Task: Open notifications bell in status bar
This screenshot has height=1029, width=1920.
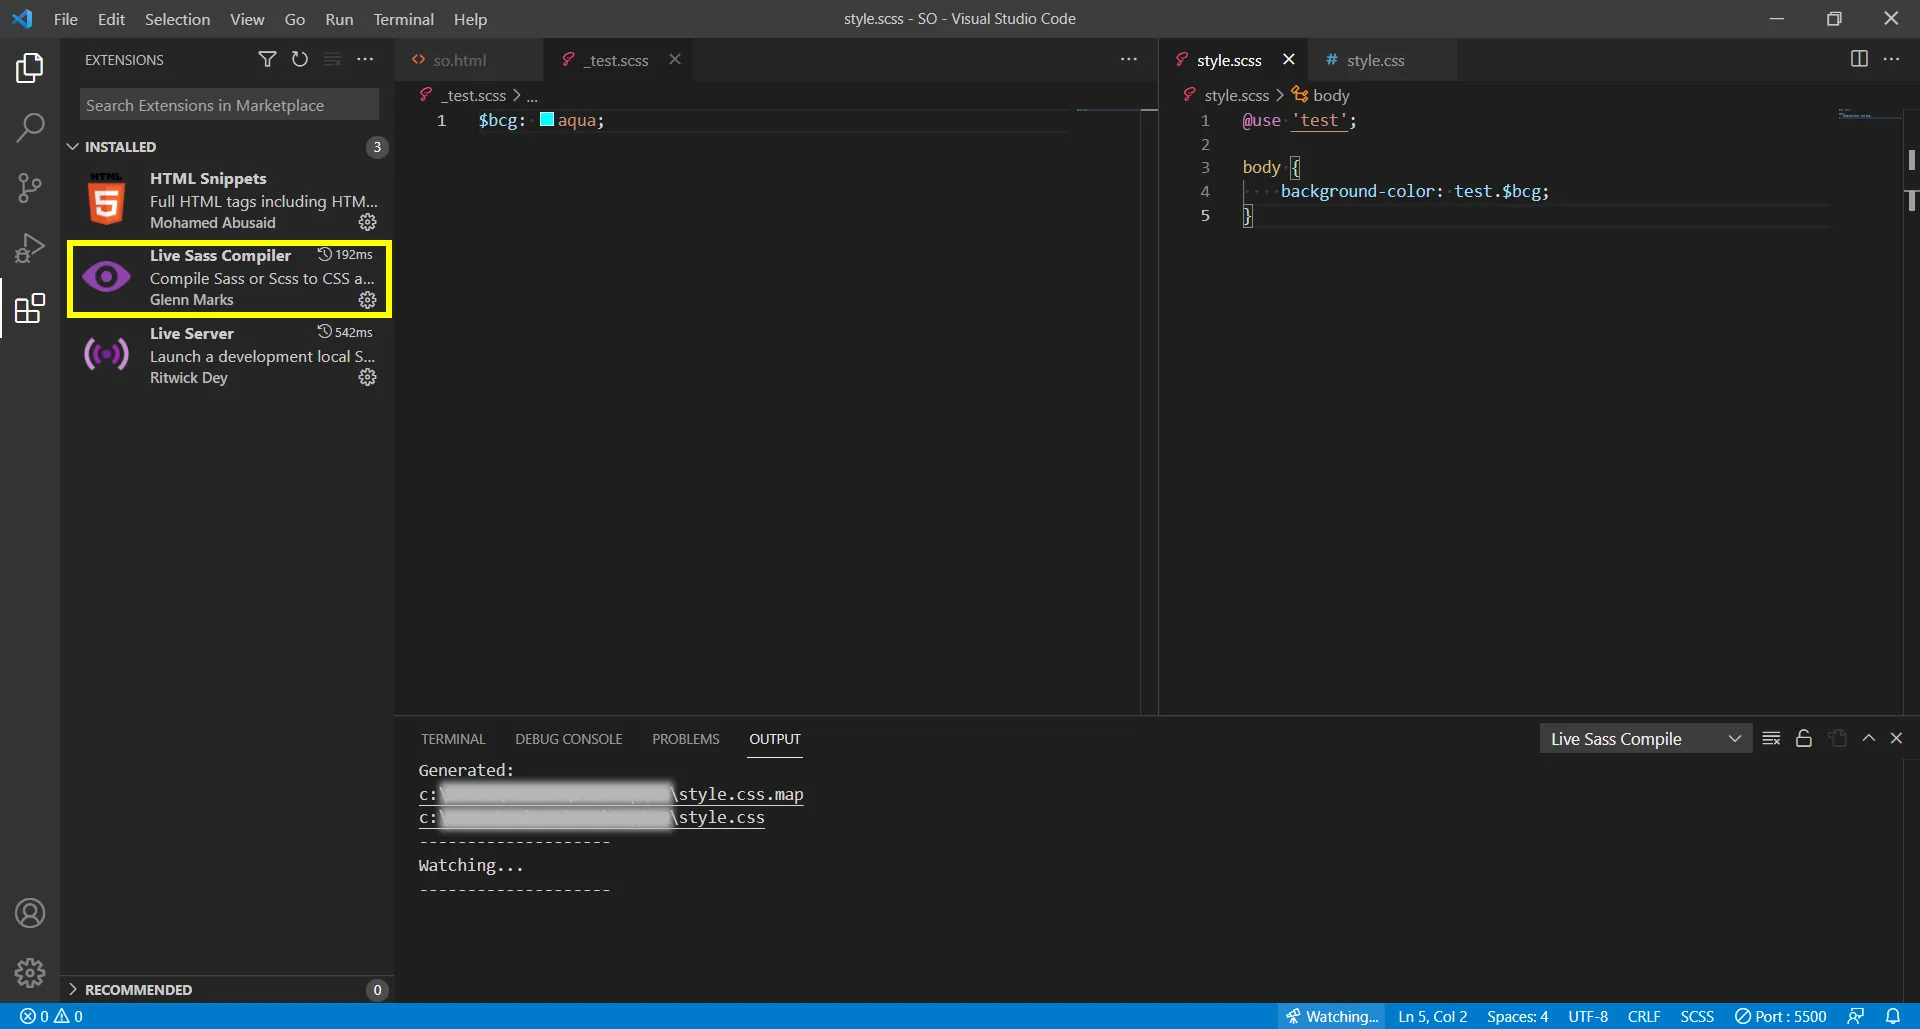Action: tap(1893, 1016)
